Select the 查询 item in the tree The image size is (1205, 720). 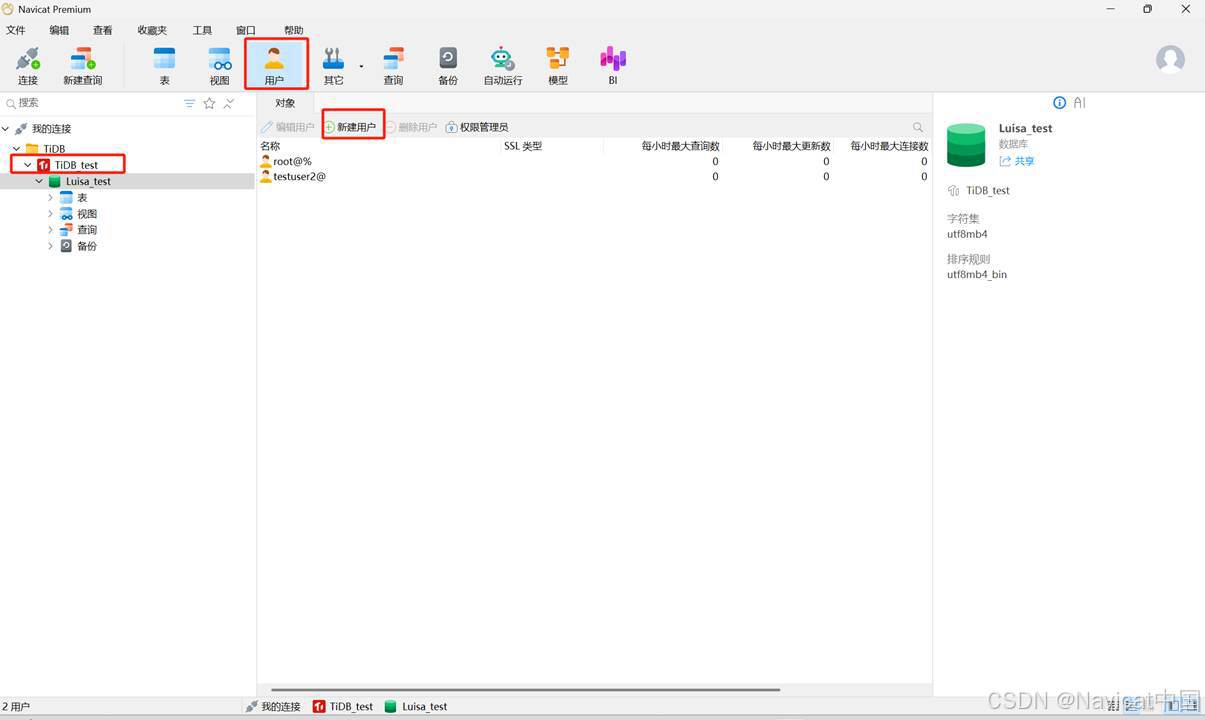[x=87, y=230]
